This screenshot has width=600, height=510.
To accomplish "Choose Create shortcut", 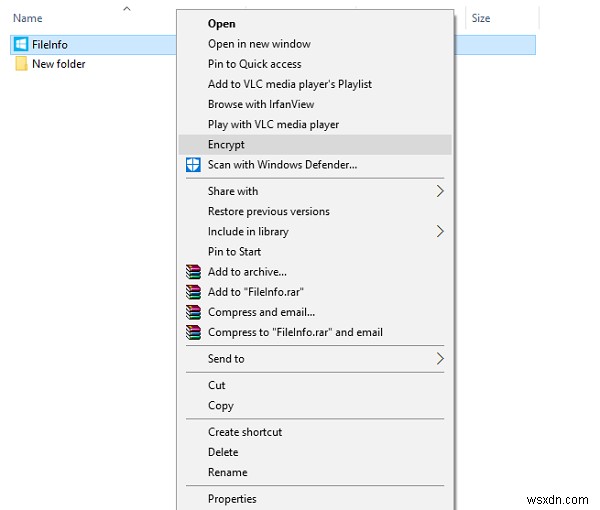I will point(315,432).
